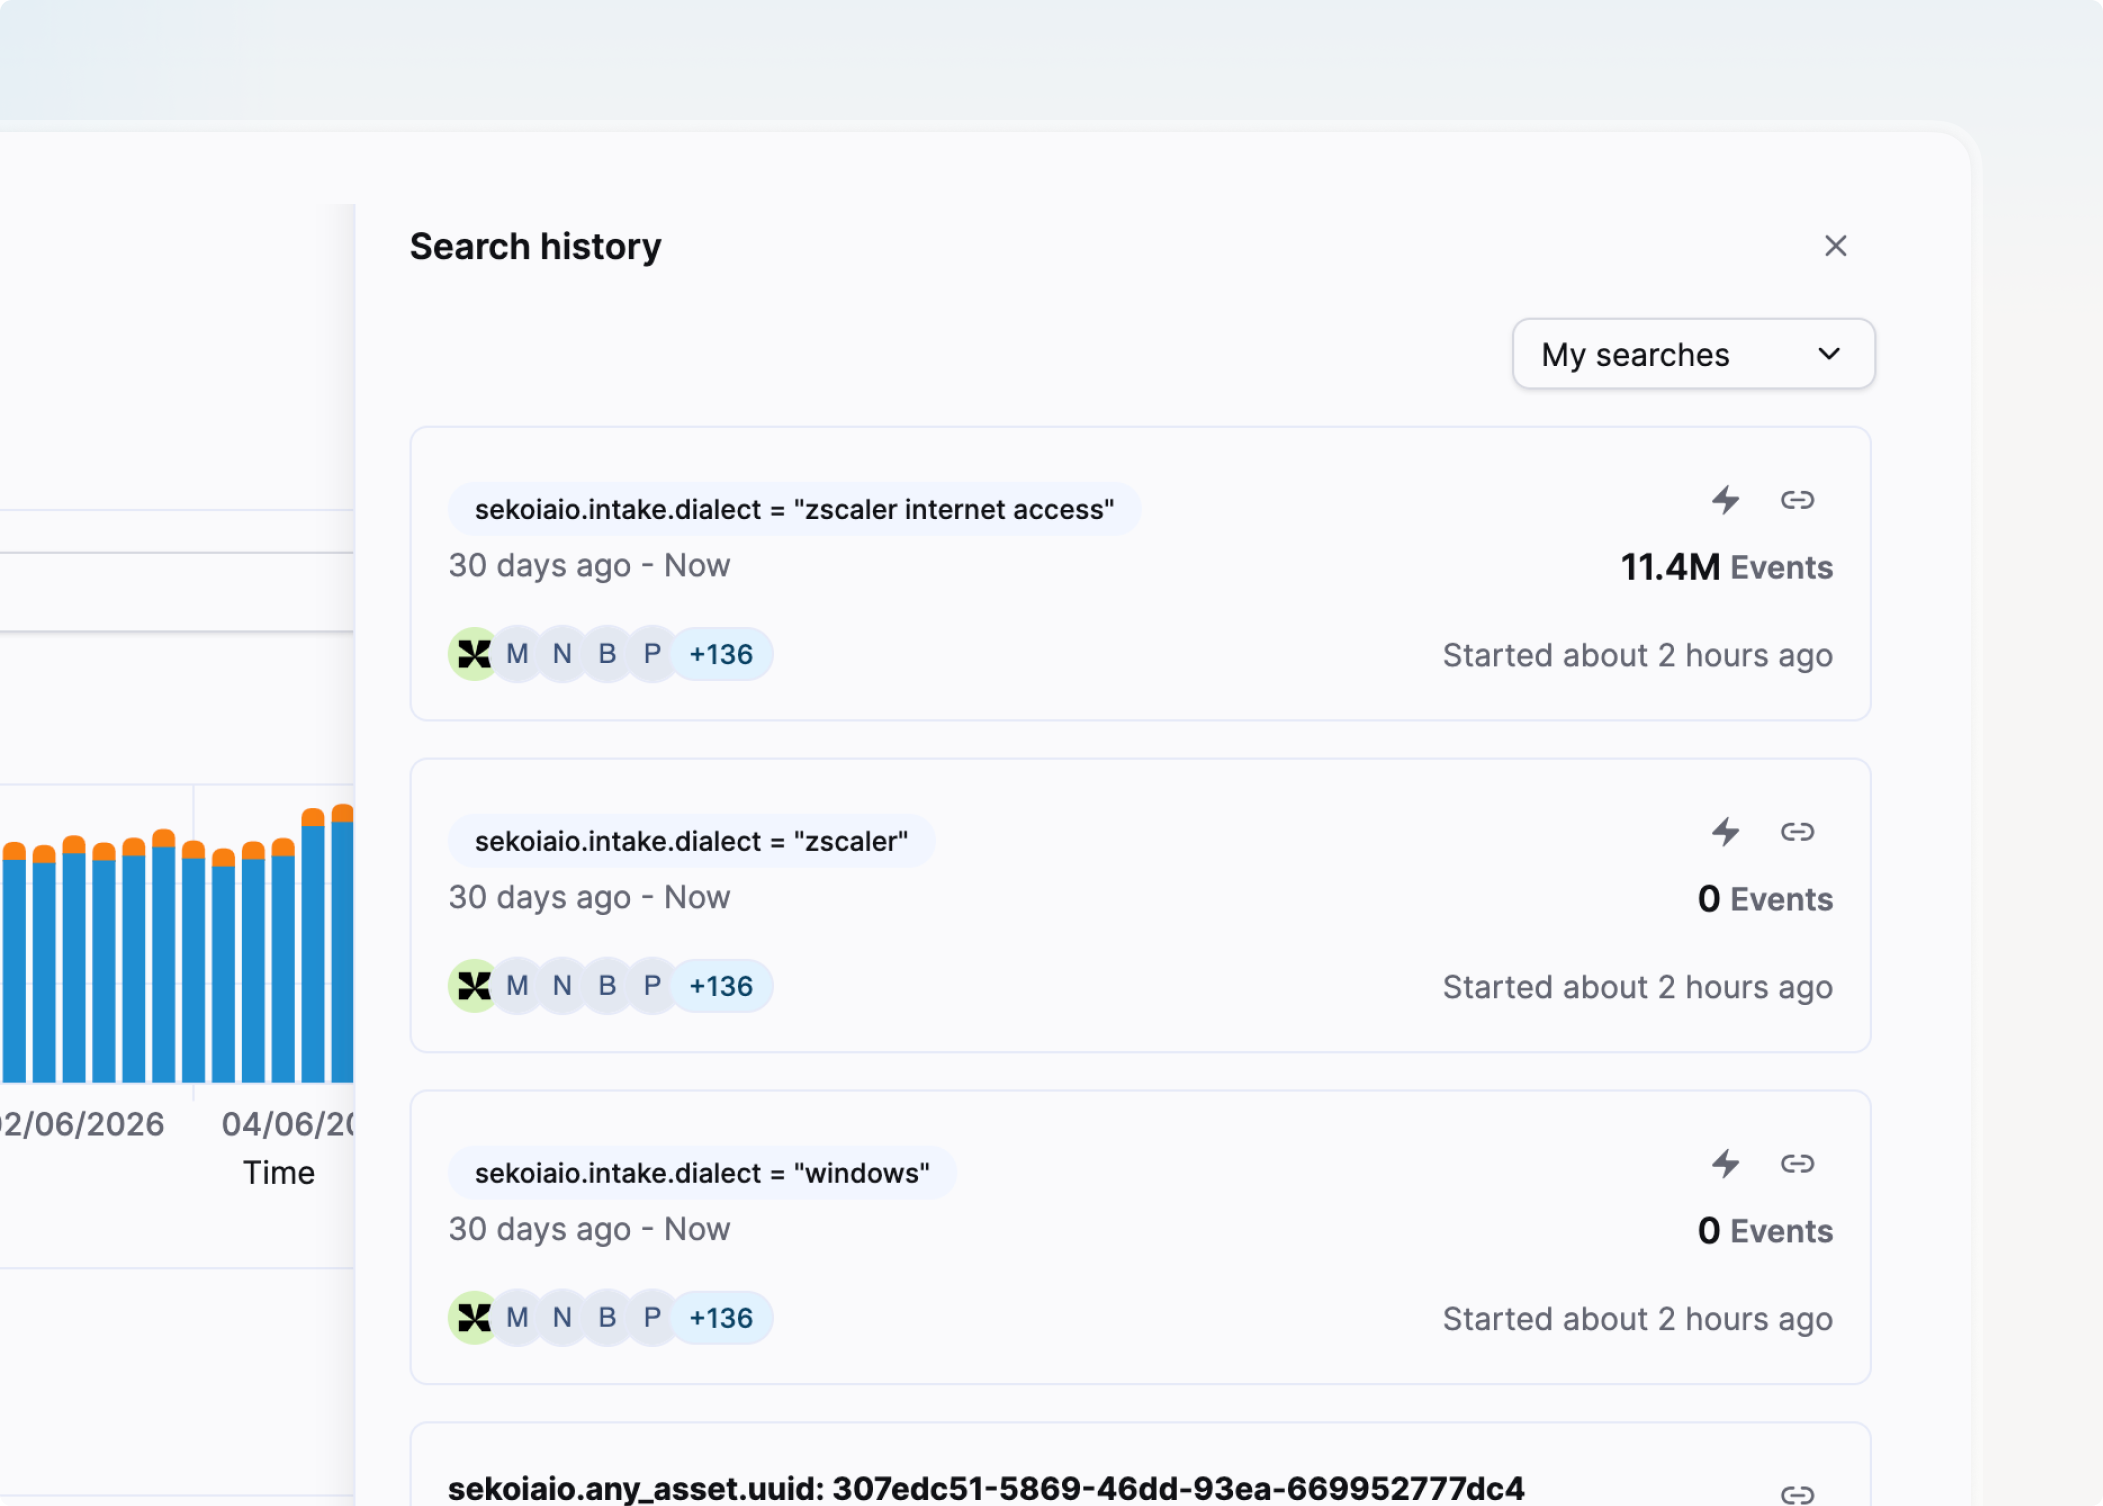
Task: Click the B avatar in the "zscaler" card
Action: tap(607, 986)
